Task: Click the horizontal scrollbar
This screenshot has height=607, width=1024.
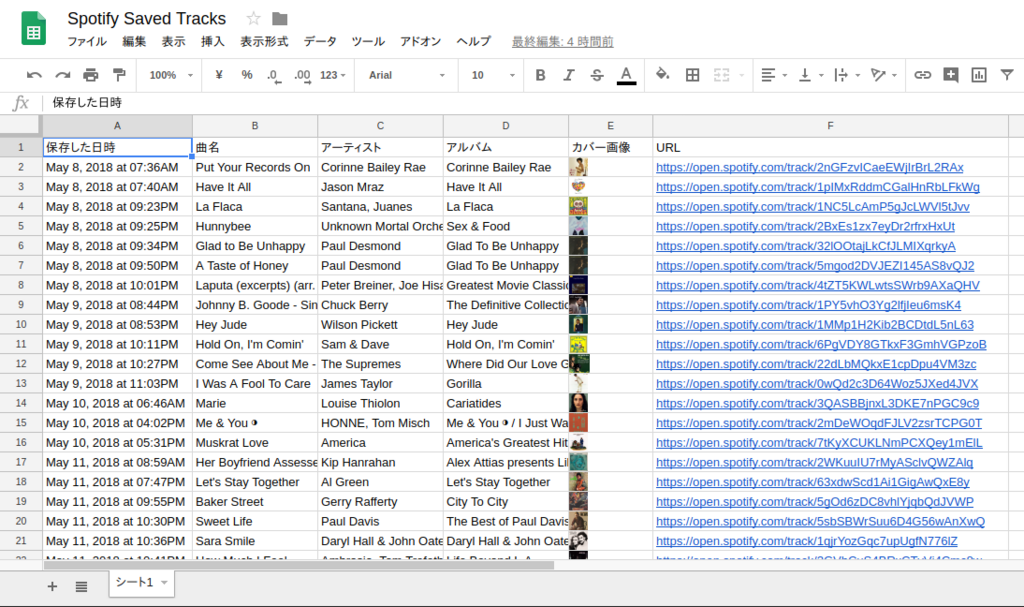Action: click(298, 565)
